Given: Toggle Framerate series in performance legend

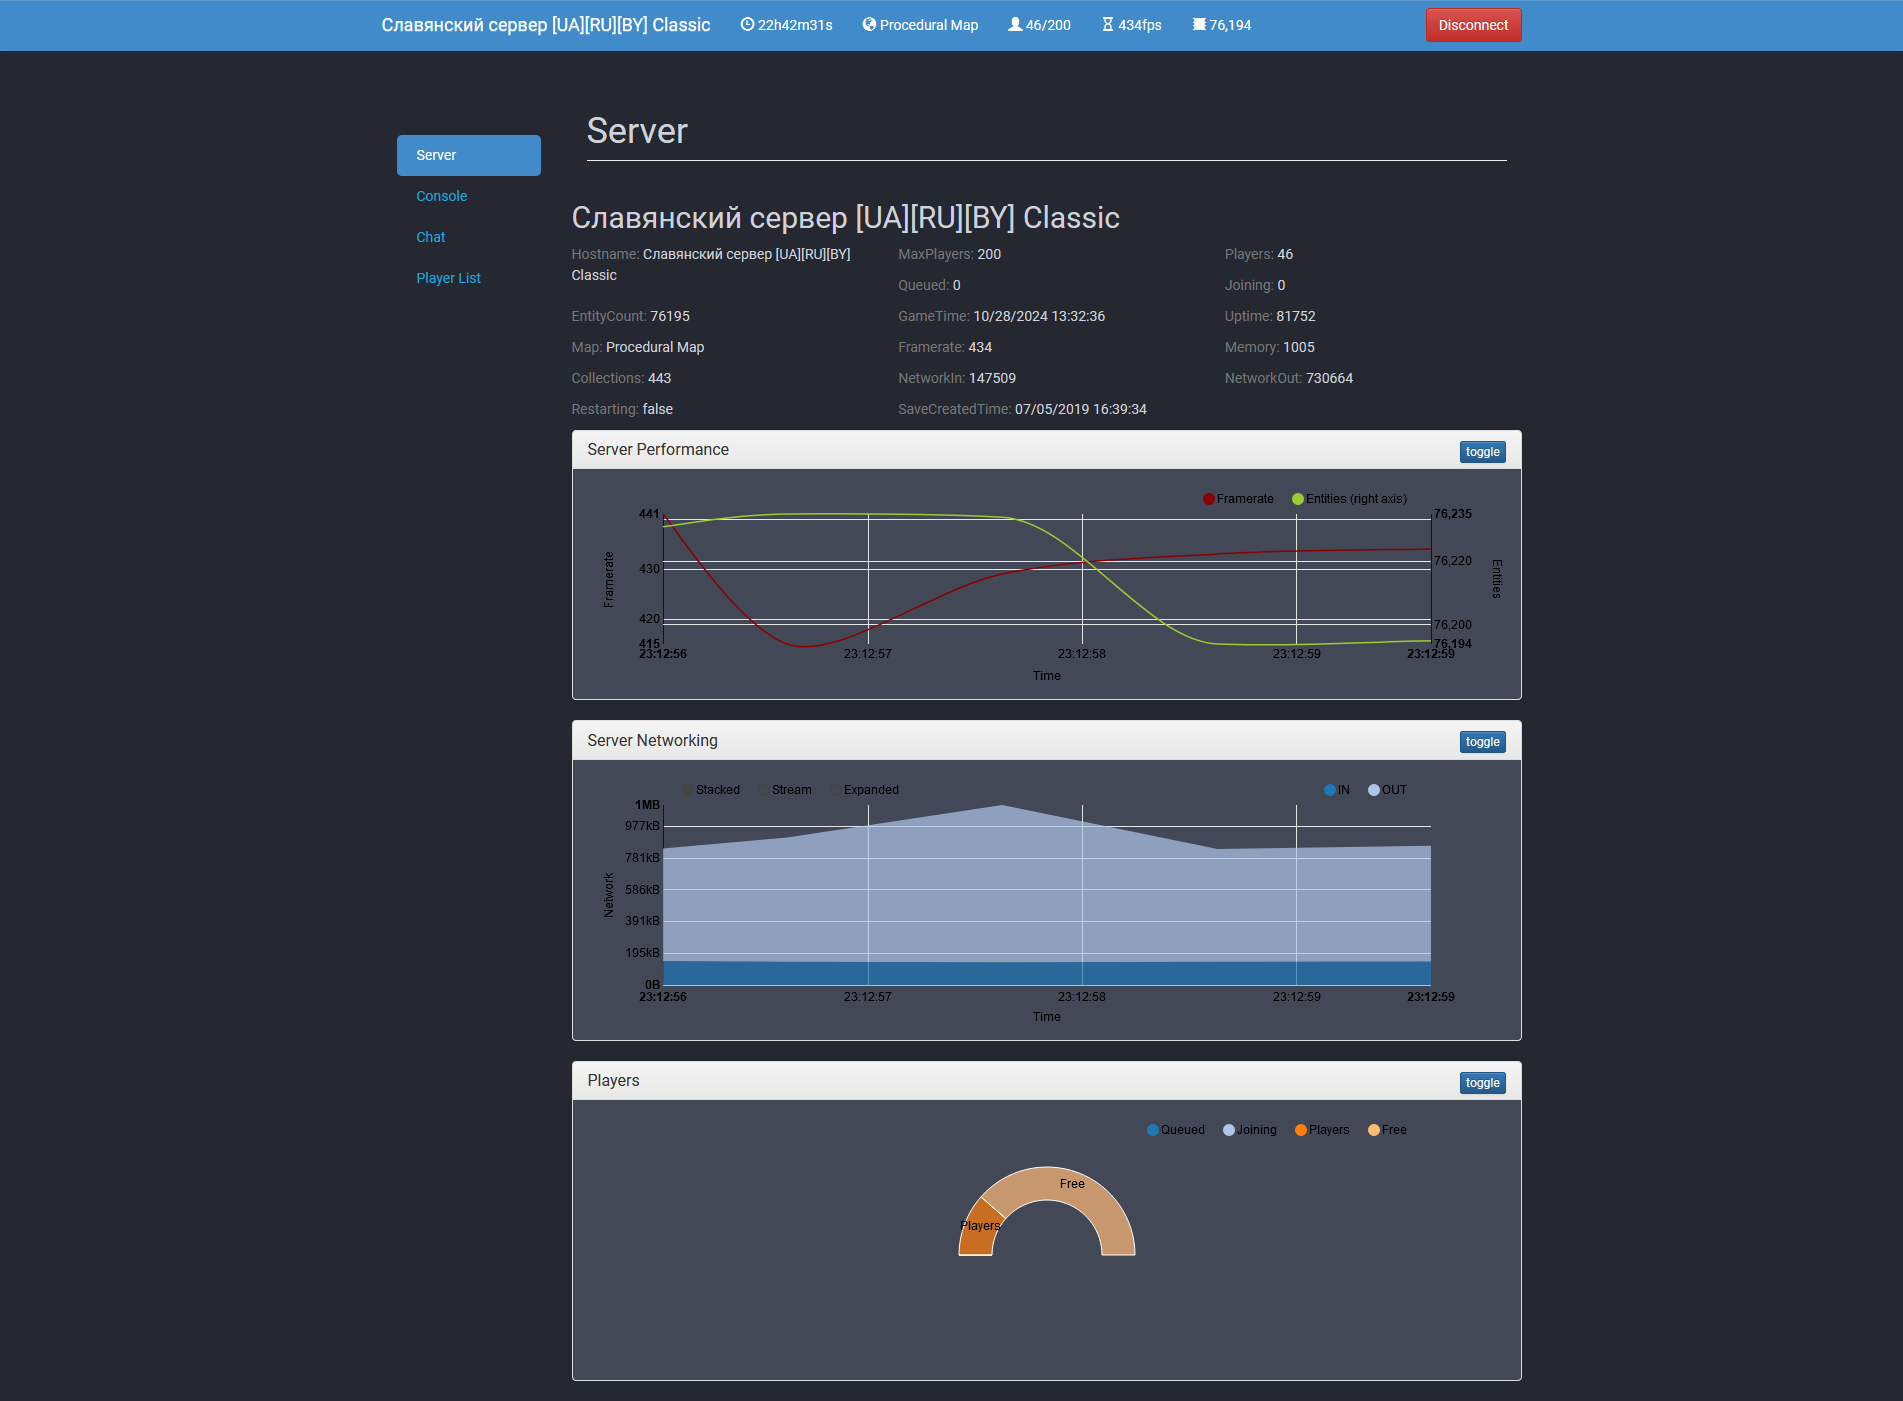Looking at the screenshot, I should pyautogui.click(x=1209, y=499).
